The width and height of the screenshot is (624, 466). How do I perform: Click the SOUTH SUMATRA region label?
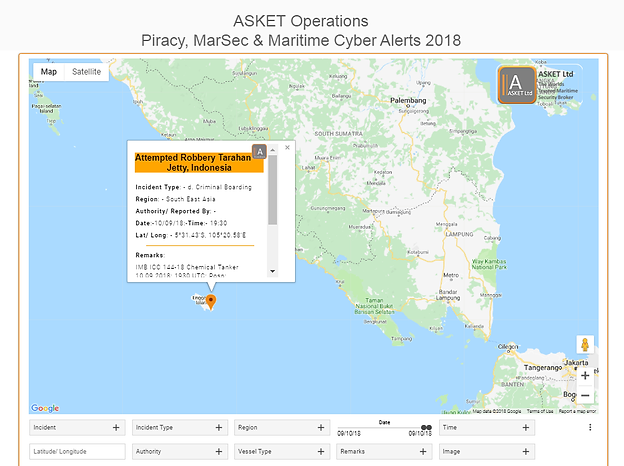coord(339,134)
